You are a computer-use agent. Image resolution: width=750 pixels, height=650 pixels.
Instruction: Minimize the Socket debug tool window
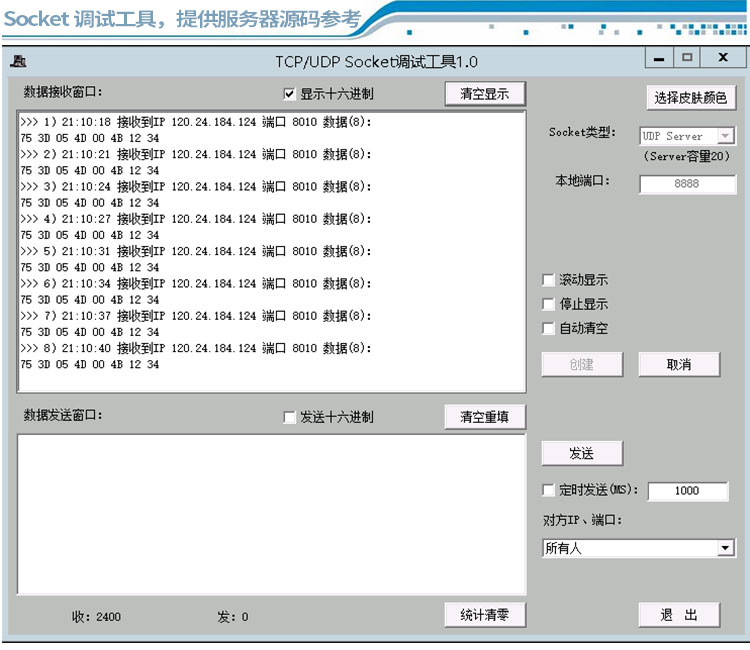[x=659, y=58]
